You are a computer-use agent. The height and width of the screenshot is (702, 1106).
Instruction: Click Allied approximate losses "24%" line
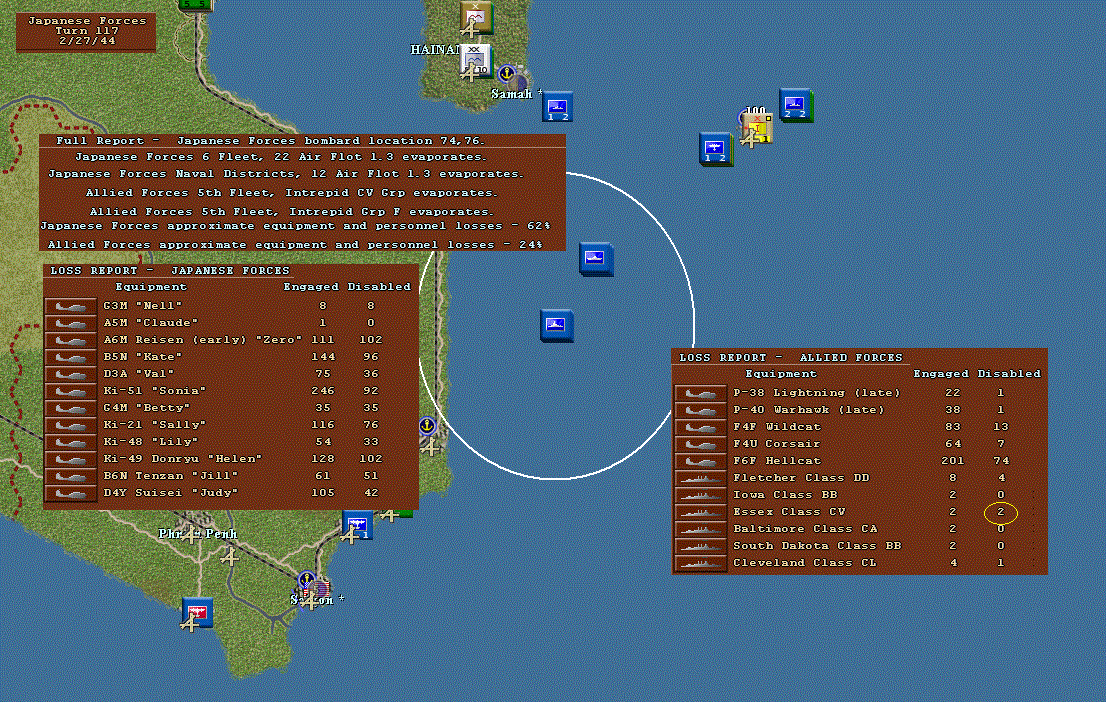pyautogui.click(x=295, y=245)
